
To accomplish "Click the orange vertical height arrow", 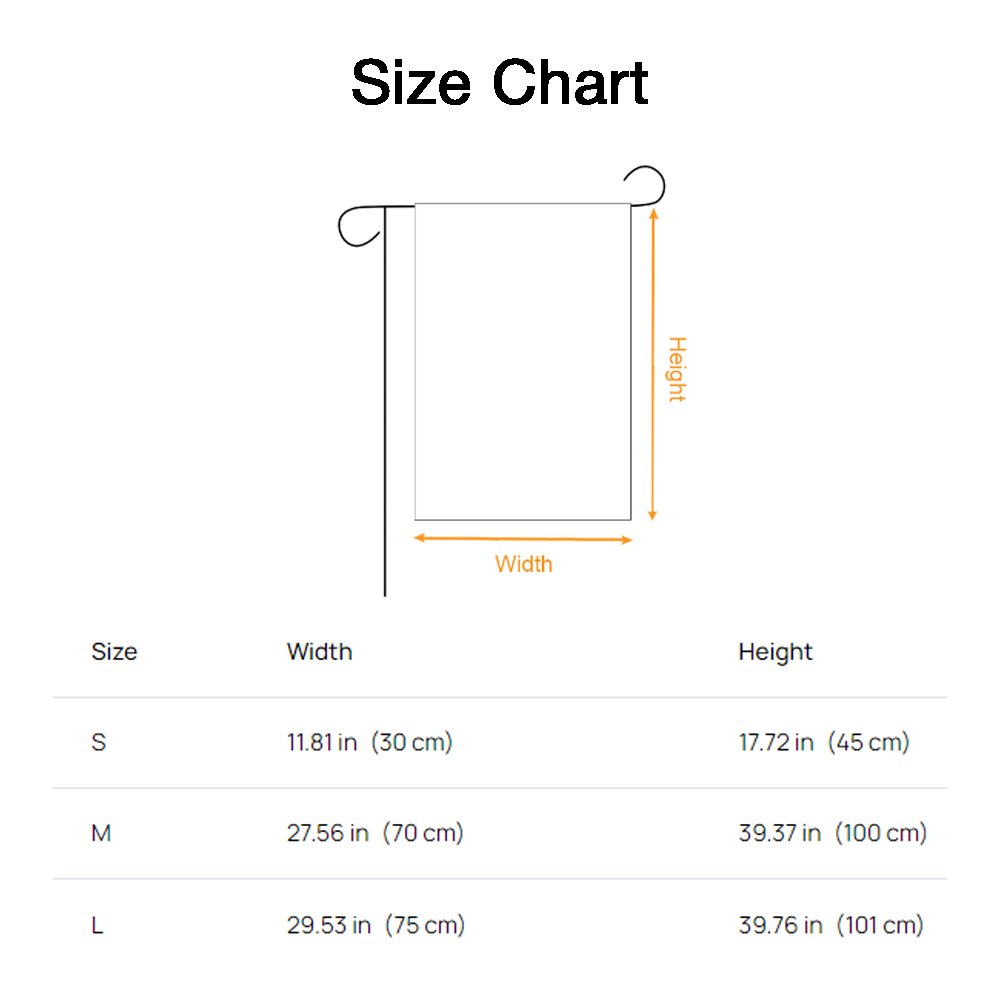I will (653, 363).
